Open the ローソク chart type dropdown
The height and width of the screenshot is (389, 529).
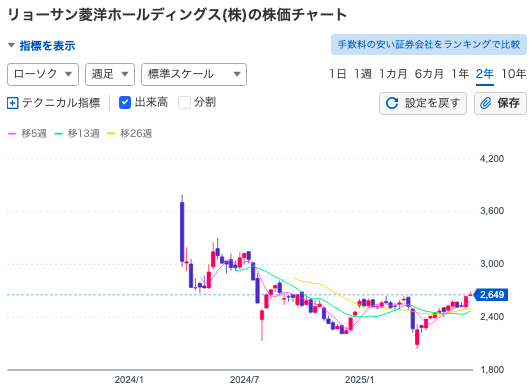[x=43, y=74]
